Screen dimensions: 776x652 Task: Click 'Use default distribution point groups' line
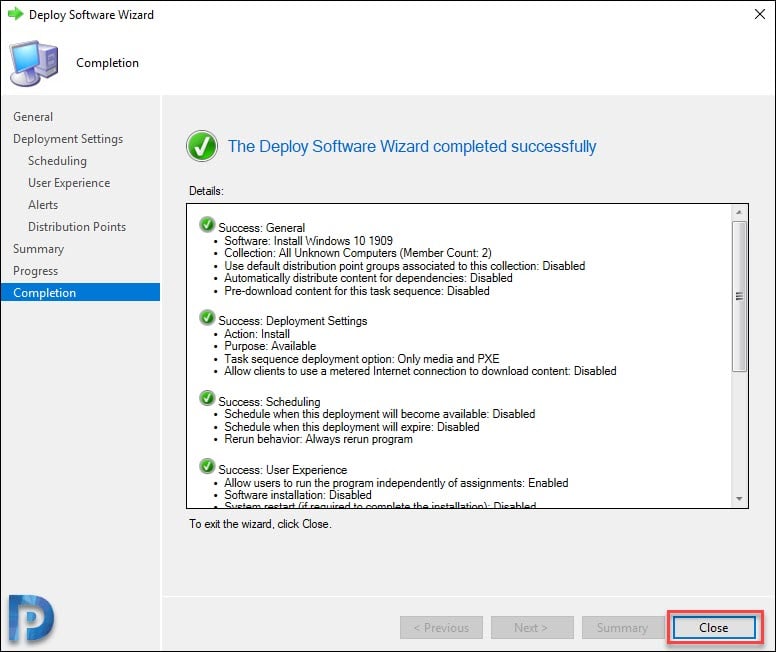pyautogui.click(x=404, y=266)
